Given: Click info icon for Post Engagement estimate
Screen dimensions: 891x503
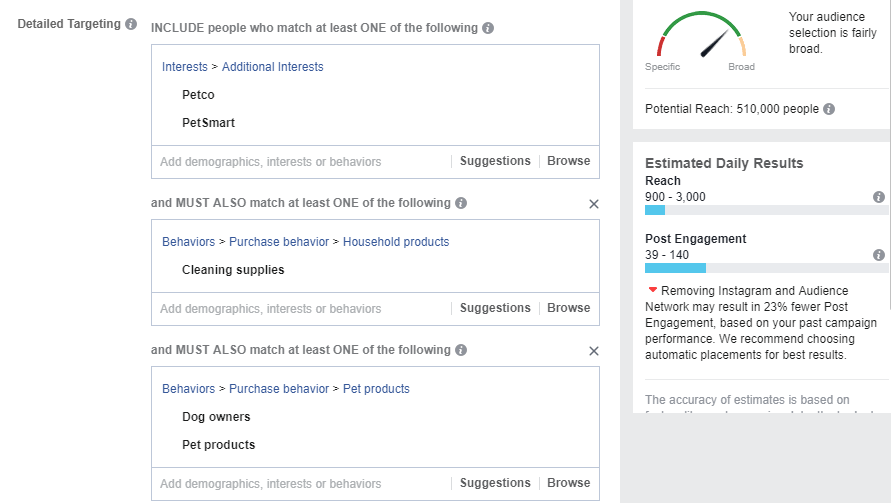Looking at the screenshot, I should [x=878, y=255].
